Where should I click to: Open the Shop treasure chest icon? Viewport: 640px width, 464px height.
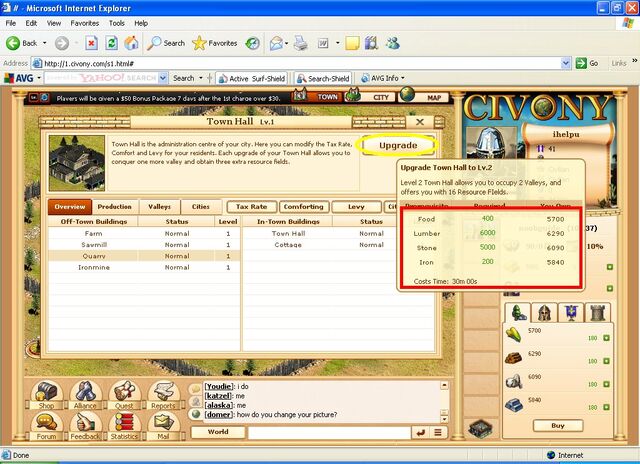[x=46, y=391]
